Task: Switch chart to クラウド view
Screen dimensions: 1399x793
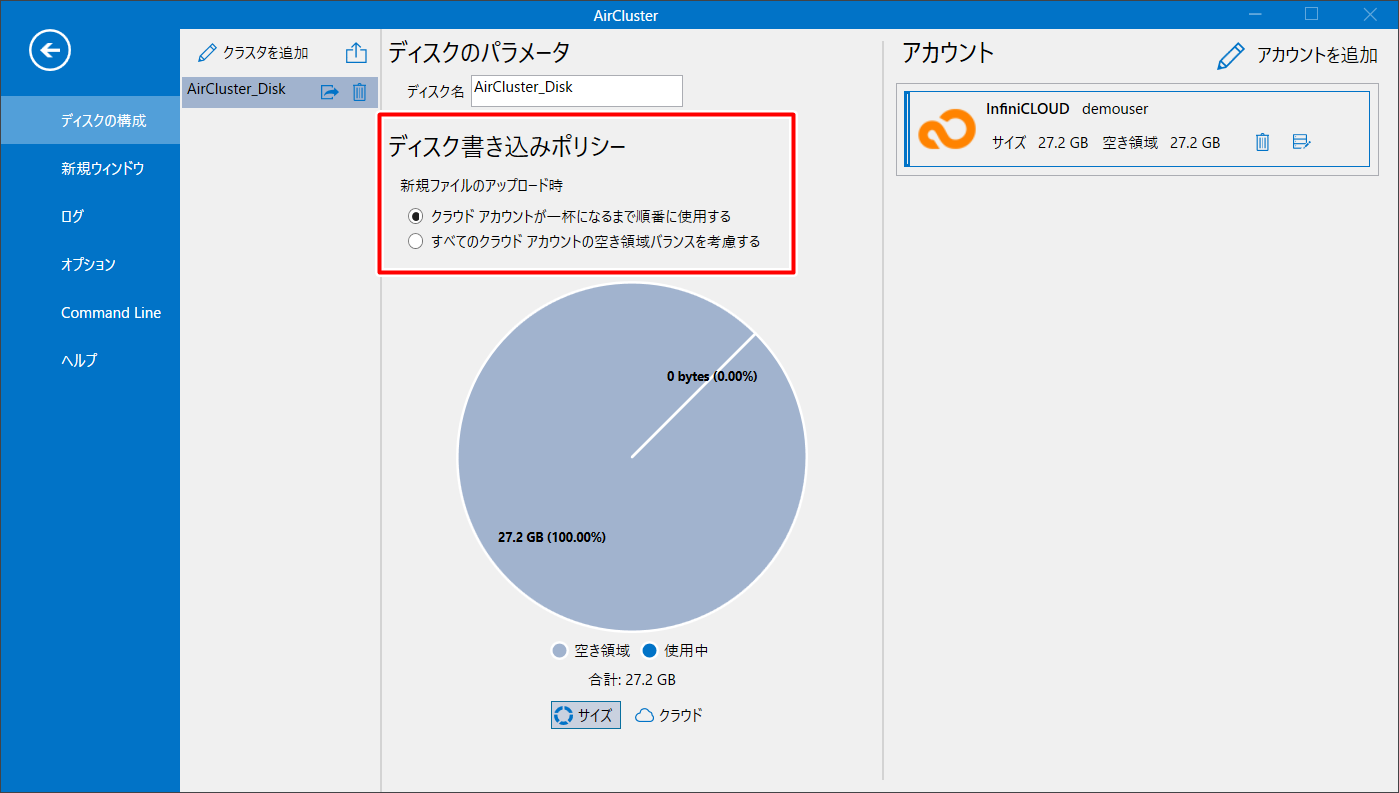Action: tap(669, 715)
